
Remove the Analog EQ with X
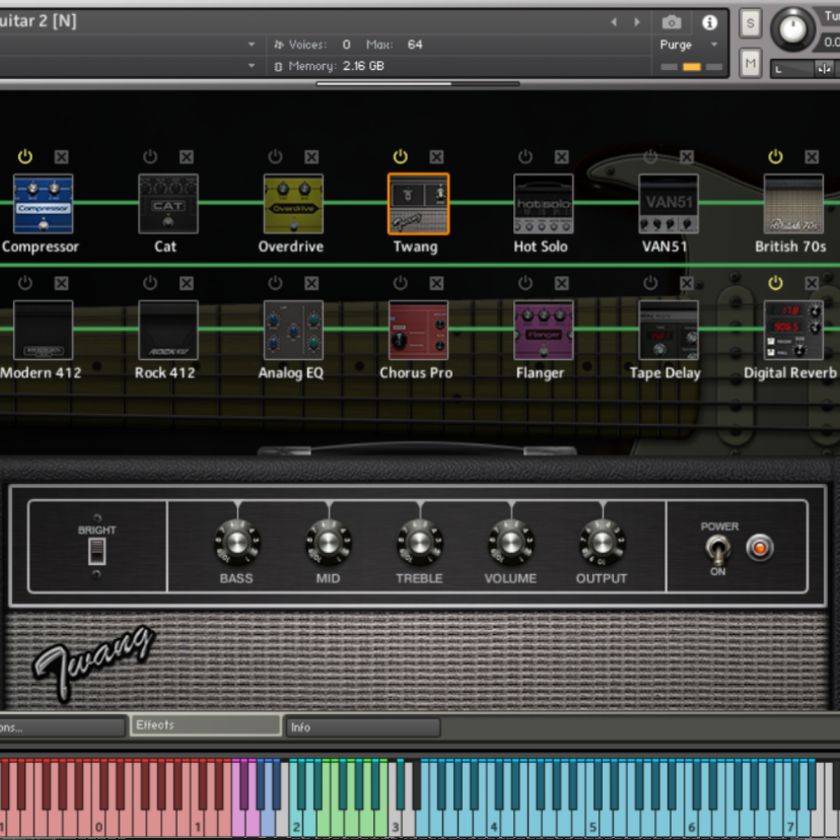pos(312,283)
